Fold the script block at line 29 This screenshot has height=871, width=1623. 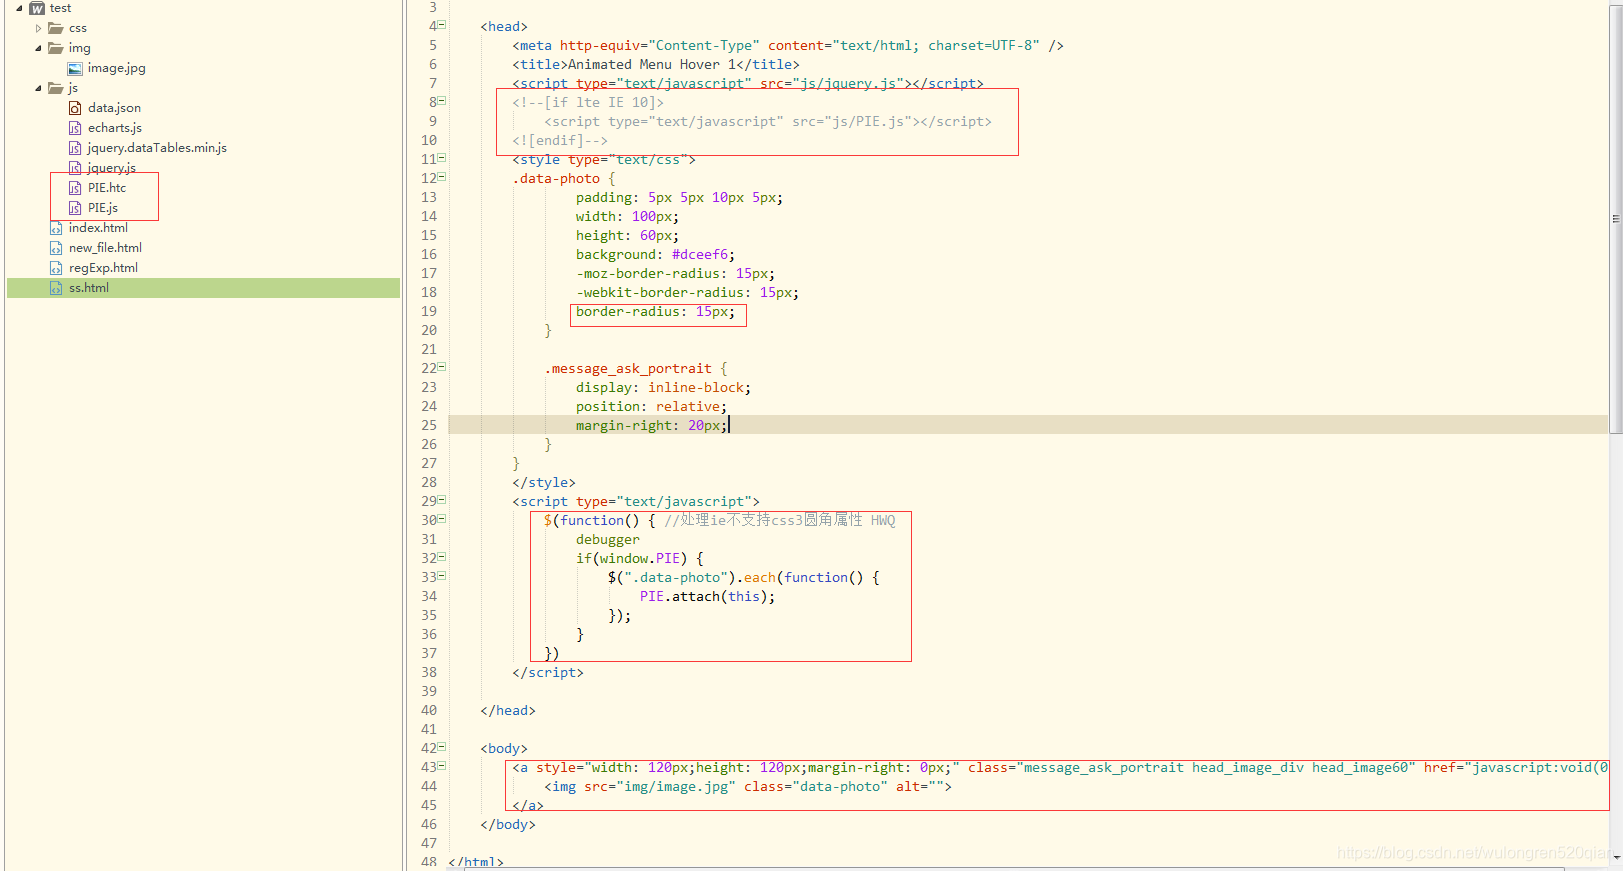442,500
